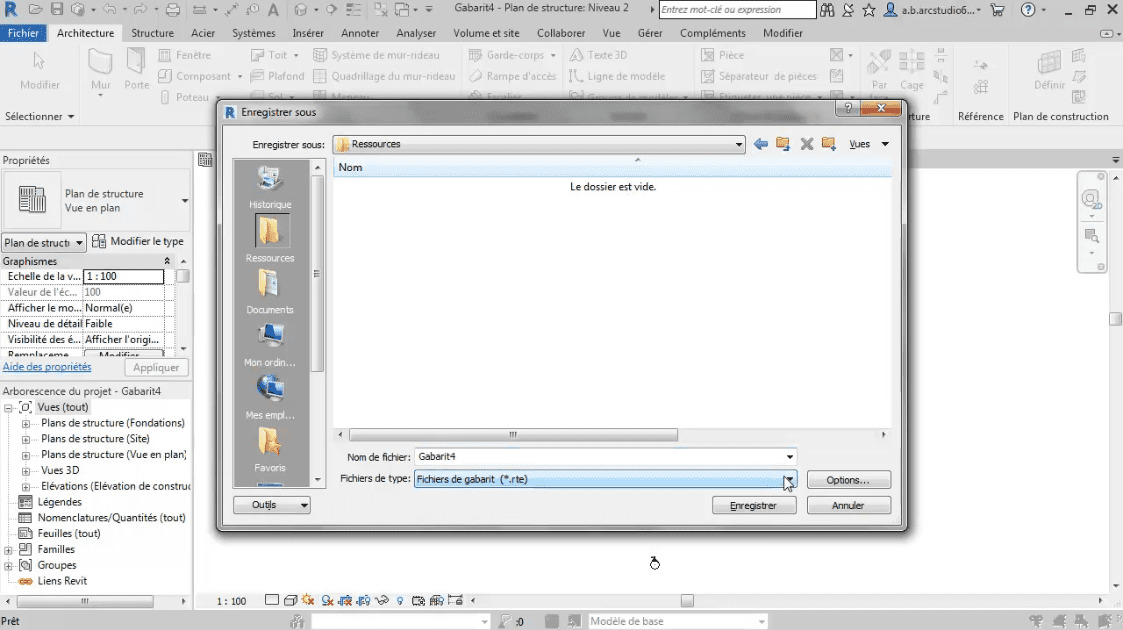Click the Options... button
The image size is (1123, 630).
click(x=848, y=480)
